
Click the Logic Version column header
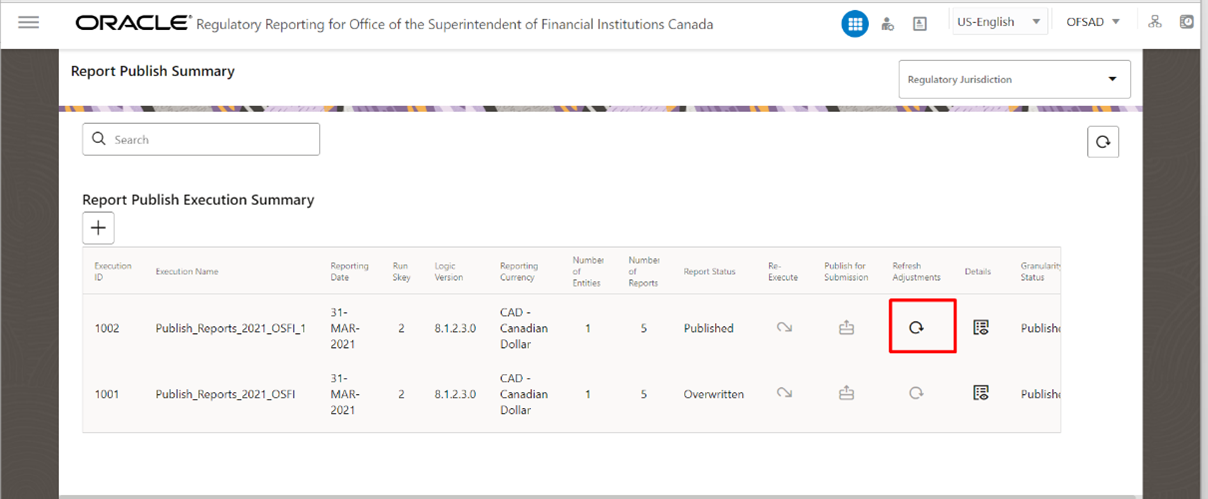(449, 271)
